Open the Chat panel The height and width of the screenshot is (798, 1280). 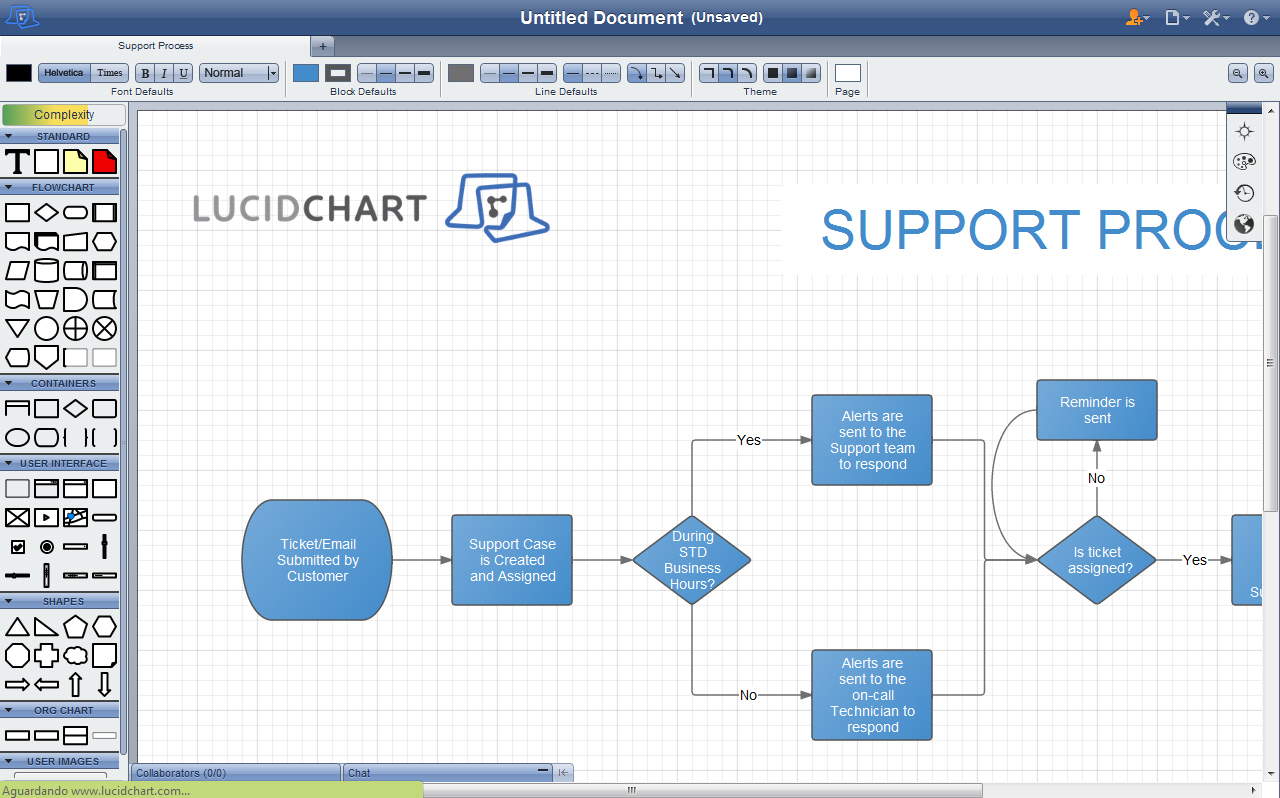448,772
